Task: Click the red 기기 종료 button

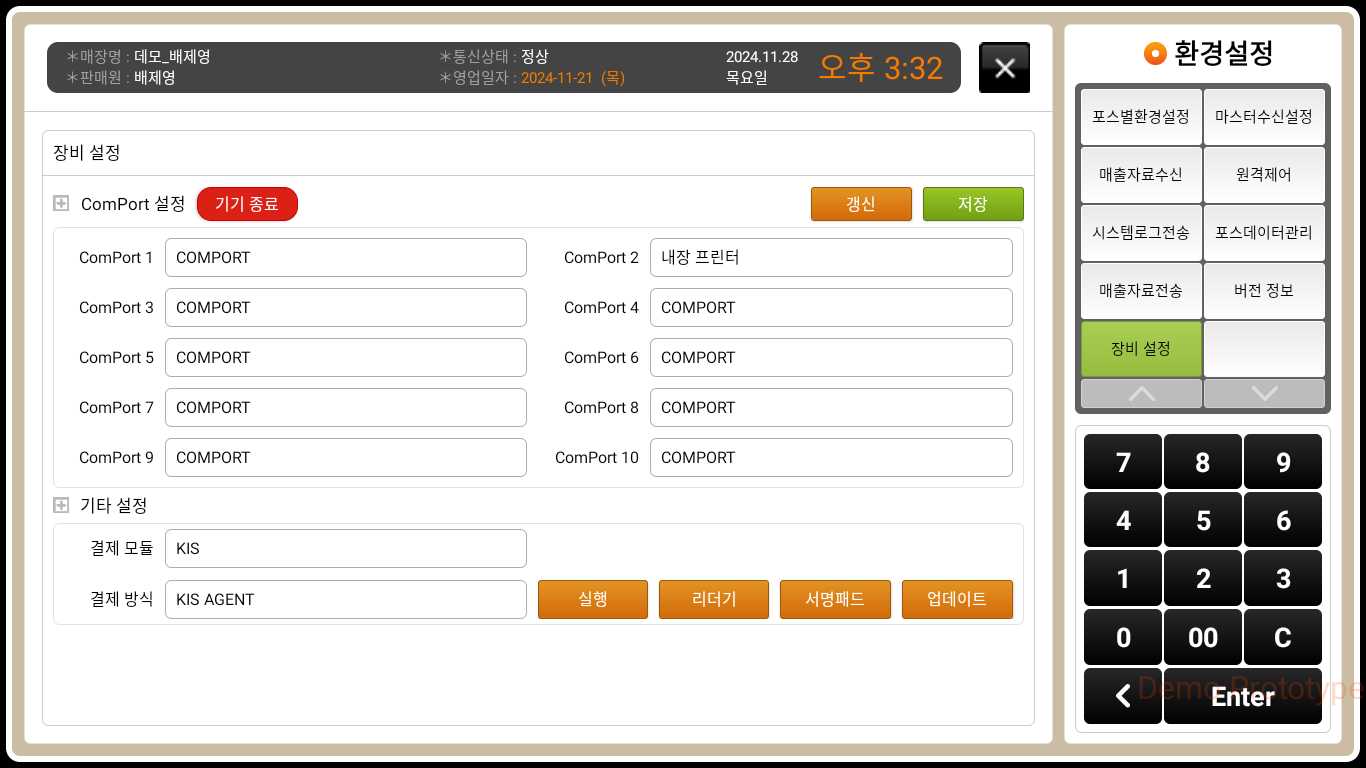Action: 247,204
